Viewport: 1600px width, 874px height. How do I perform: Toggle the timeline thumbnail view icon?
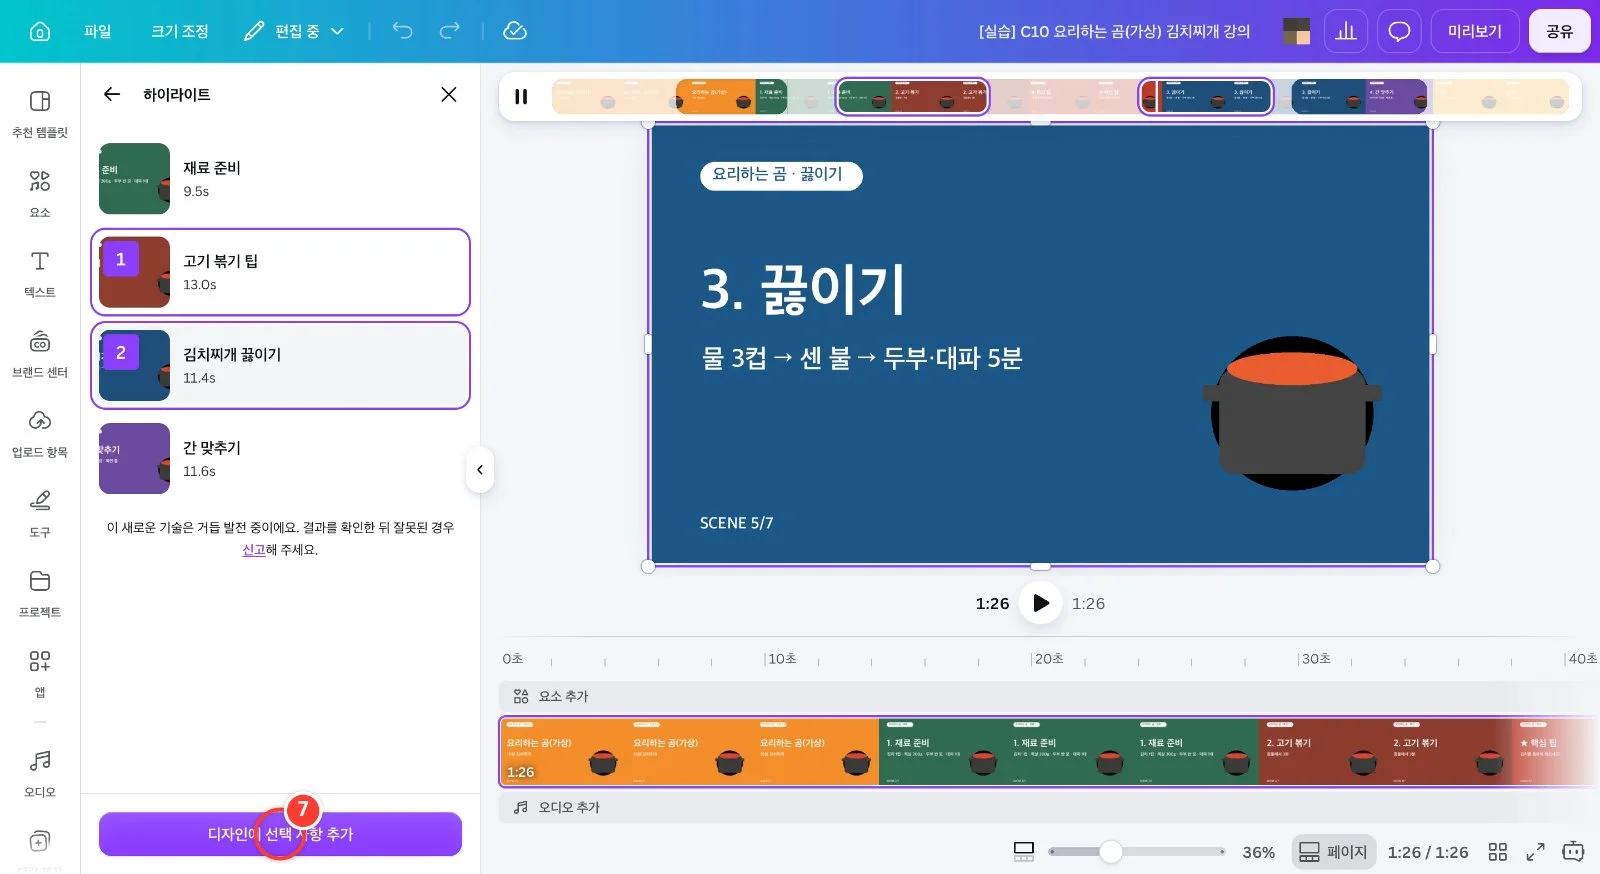(1024, 852)
